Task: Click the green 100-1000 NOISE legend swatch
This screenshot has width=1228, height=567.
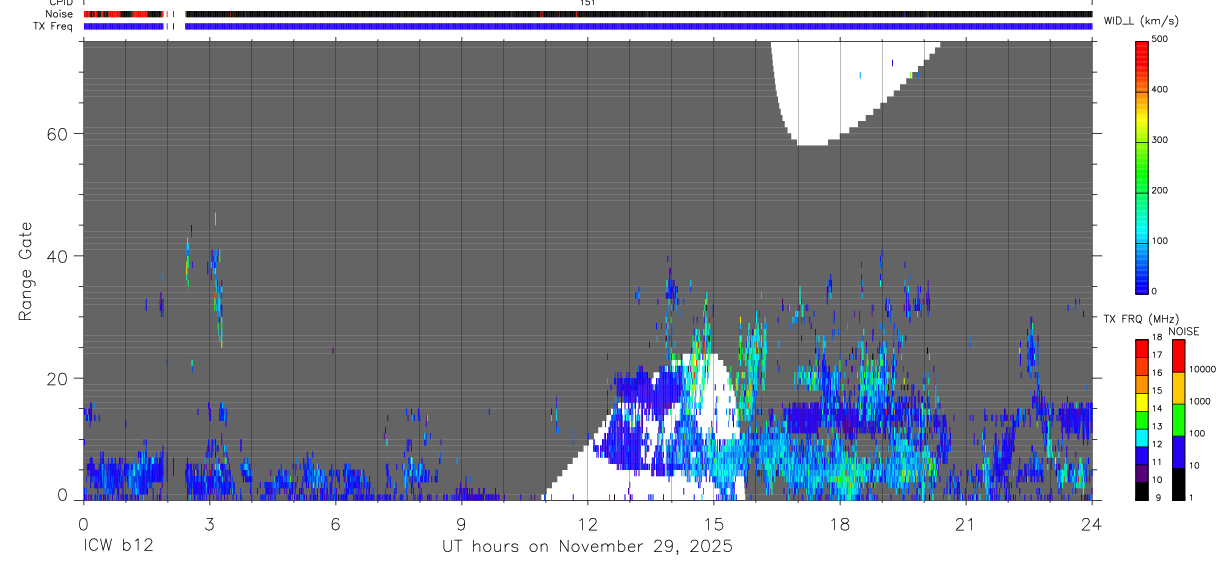Action: (1177, 420)
